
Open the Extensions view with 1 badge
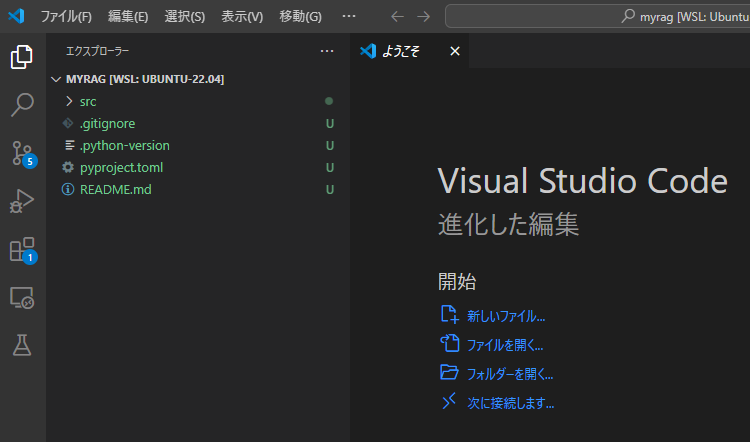23,250
